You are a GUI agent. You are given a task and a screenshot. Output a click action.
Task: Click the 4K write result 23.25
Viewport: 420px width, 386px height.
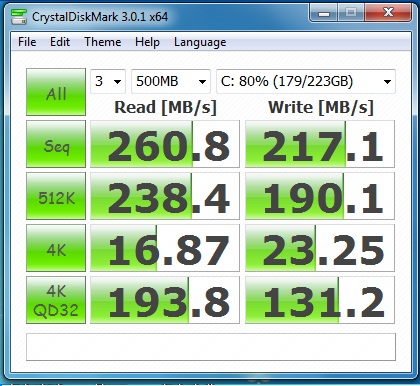tap(320, 248)
